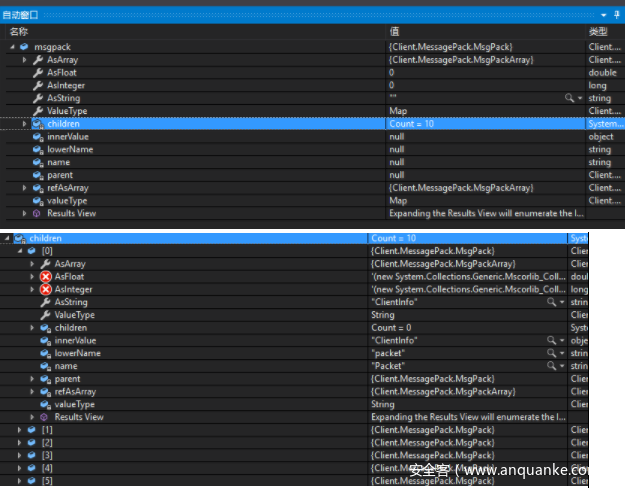Click wrench icon beside top AsArray property

(38, 60)
